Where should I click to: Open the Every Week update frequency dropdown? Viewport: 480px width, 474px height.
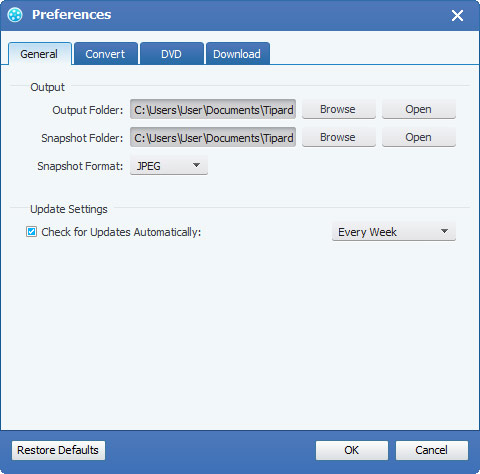[x=394, y=232]
